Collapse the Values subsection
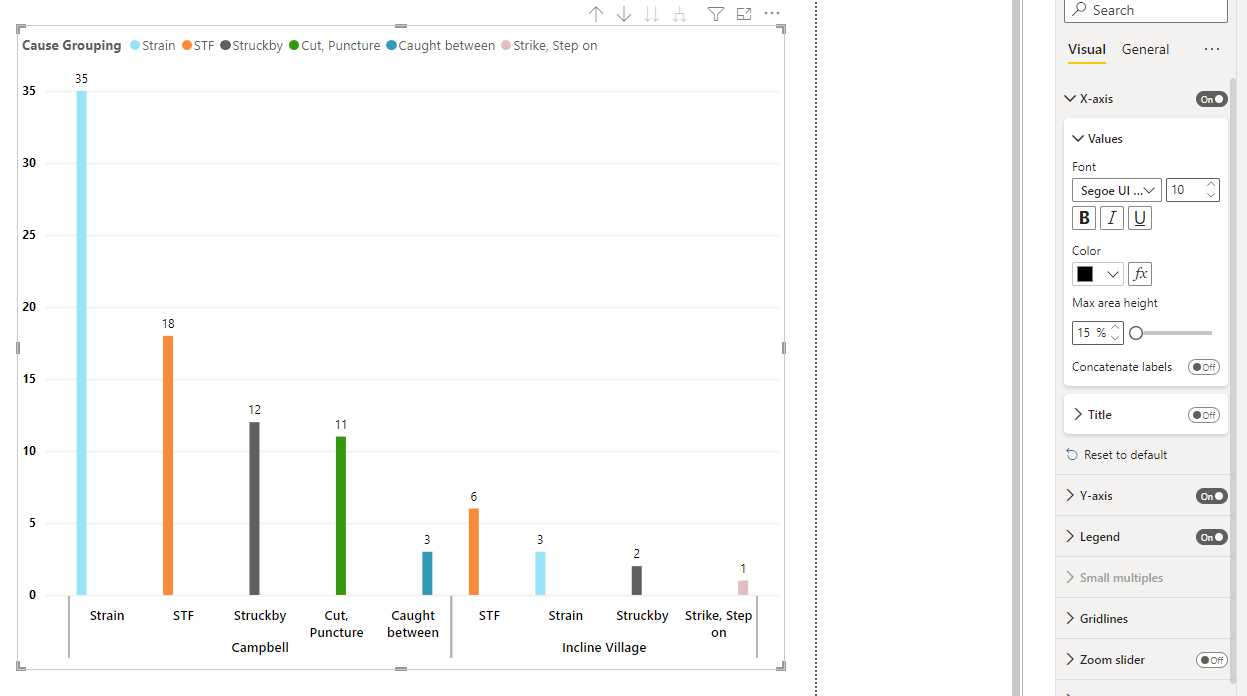This screenshot has height=696, width=1247. click(x=1078, y=139)
